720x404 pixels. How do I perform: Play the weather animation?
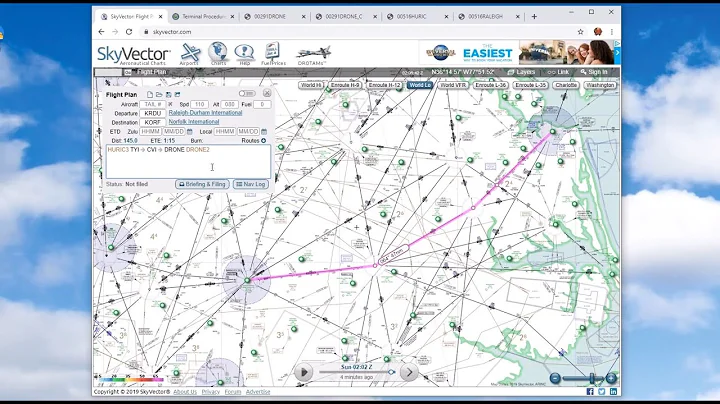click(x=303, y=372)
